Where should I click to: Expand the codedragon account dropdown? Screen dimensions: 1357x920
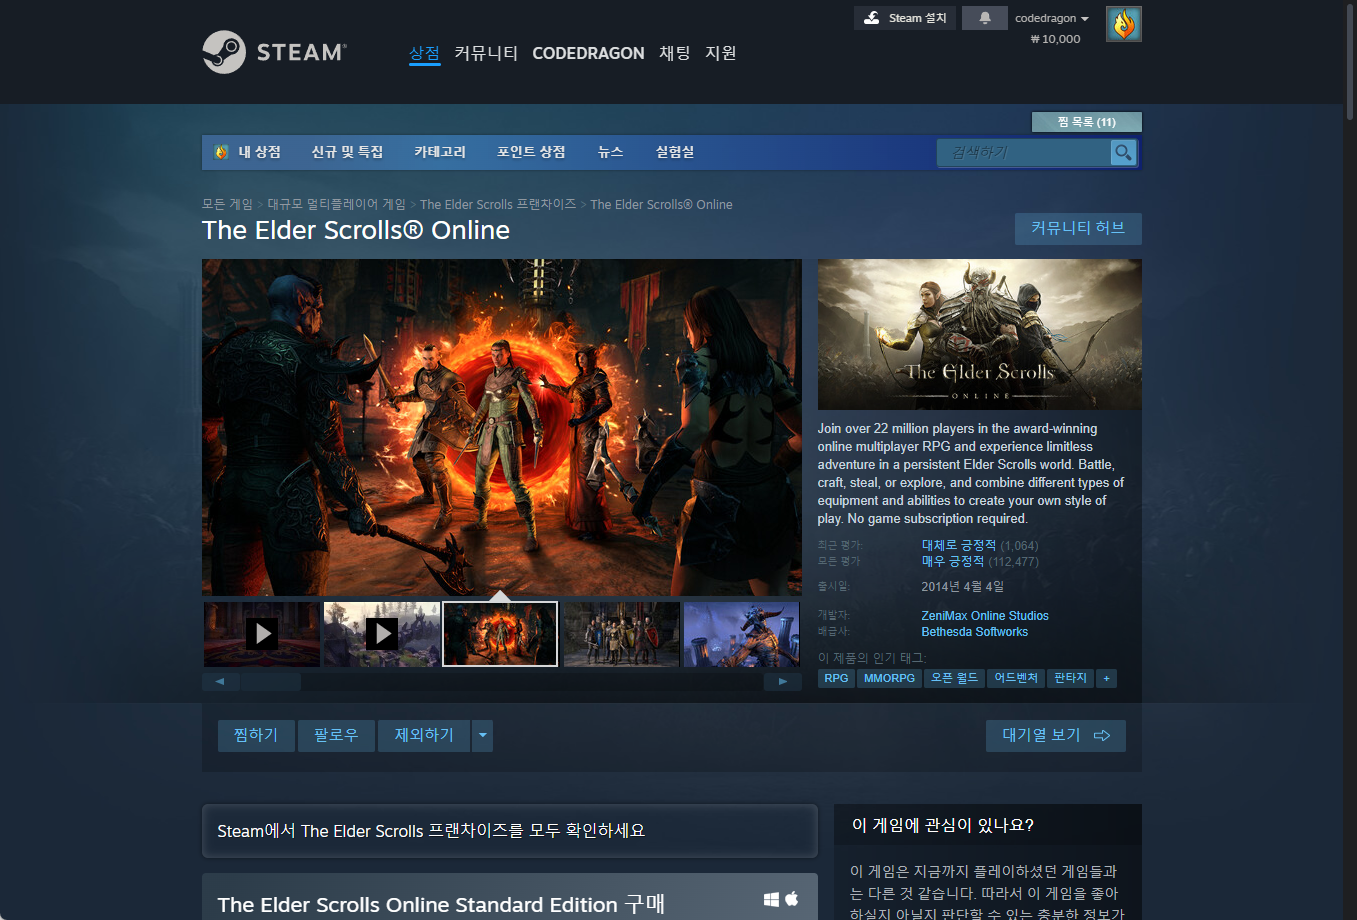(1052, 18)
